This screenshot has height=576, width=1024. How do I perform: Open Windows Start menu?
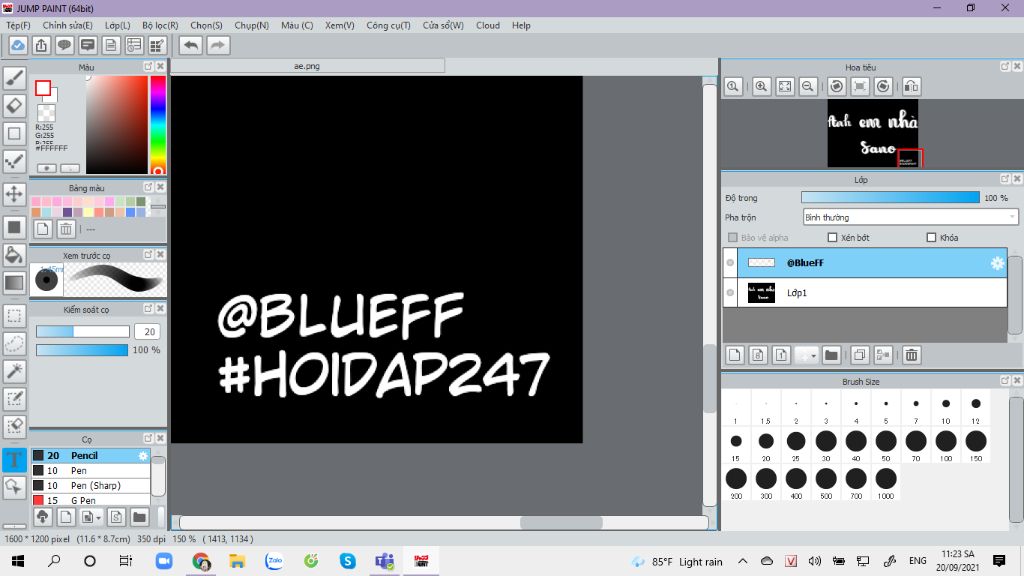(x=18, y=561)
